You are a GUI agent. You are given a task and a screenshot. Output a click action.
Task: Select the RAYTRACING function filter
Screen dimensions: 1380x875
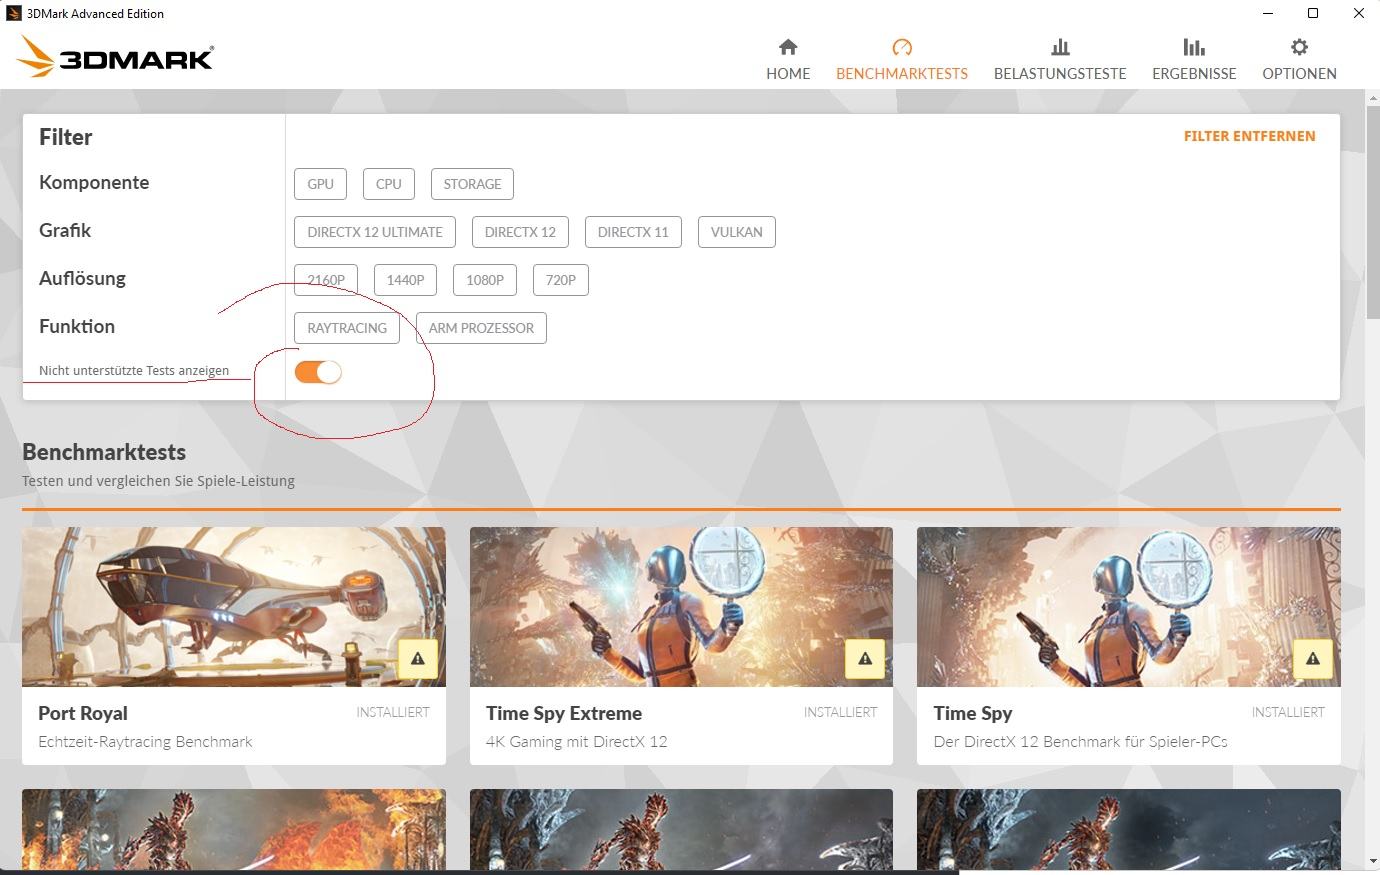click(347, 328)
